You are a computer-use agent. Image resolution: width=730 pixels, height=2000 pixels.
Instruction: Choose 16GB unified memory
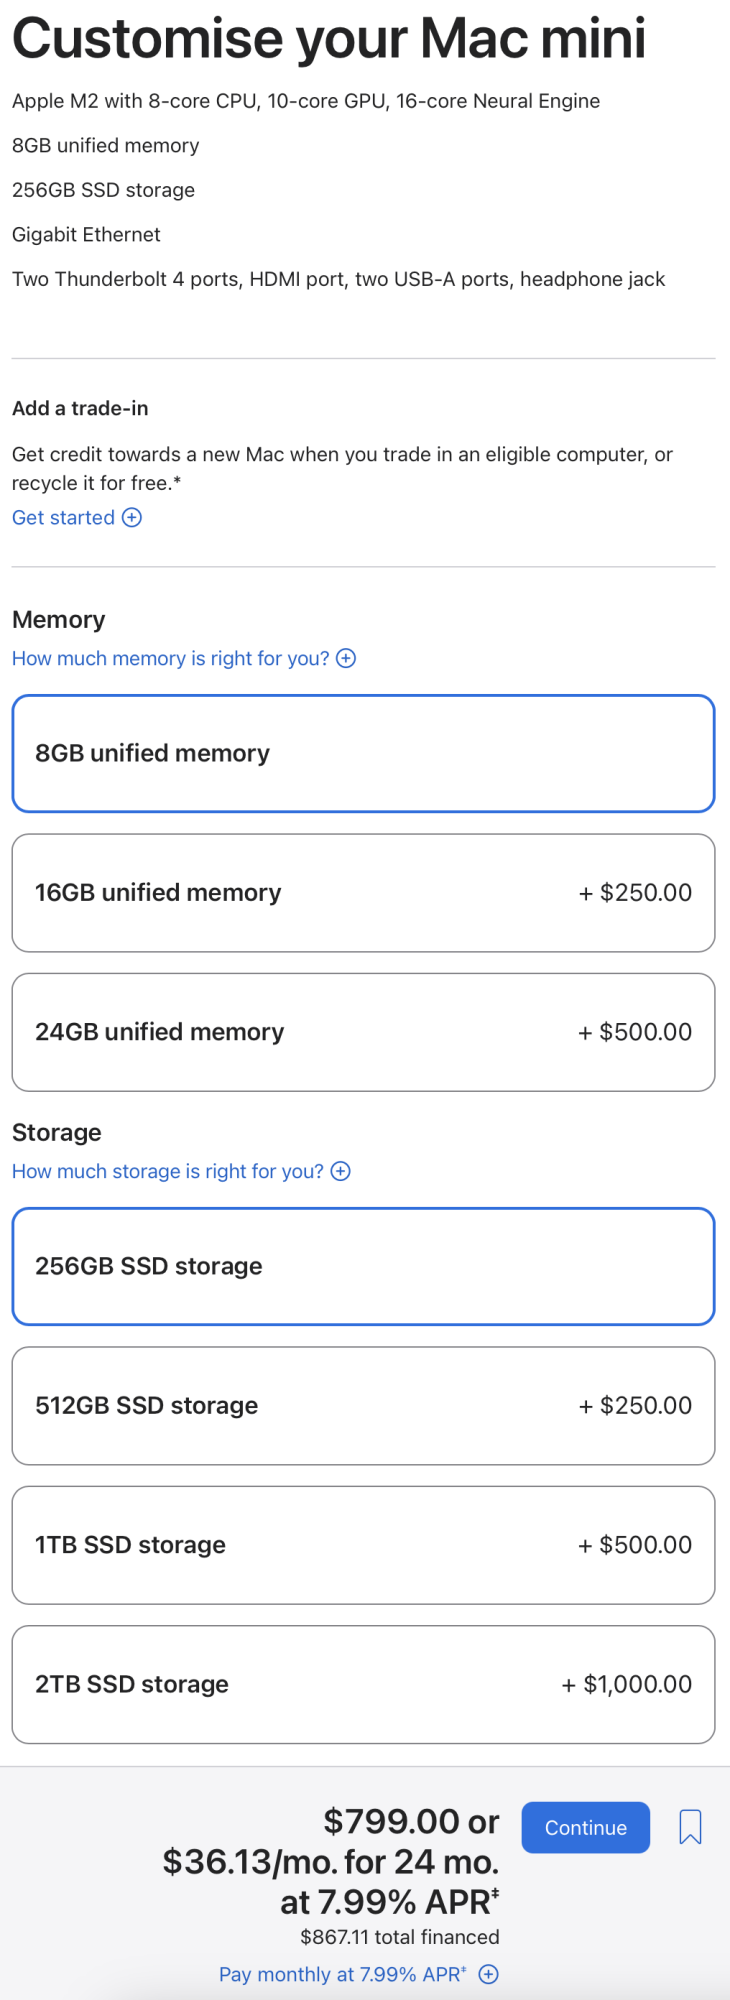pyautogui.click(x=363, y=892)
